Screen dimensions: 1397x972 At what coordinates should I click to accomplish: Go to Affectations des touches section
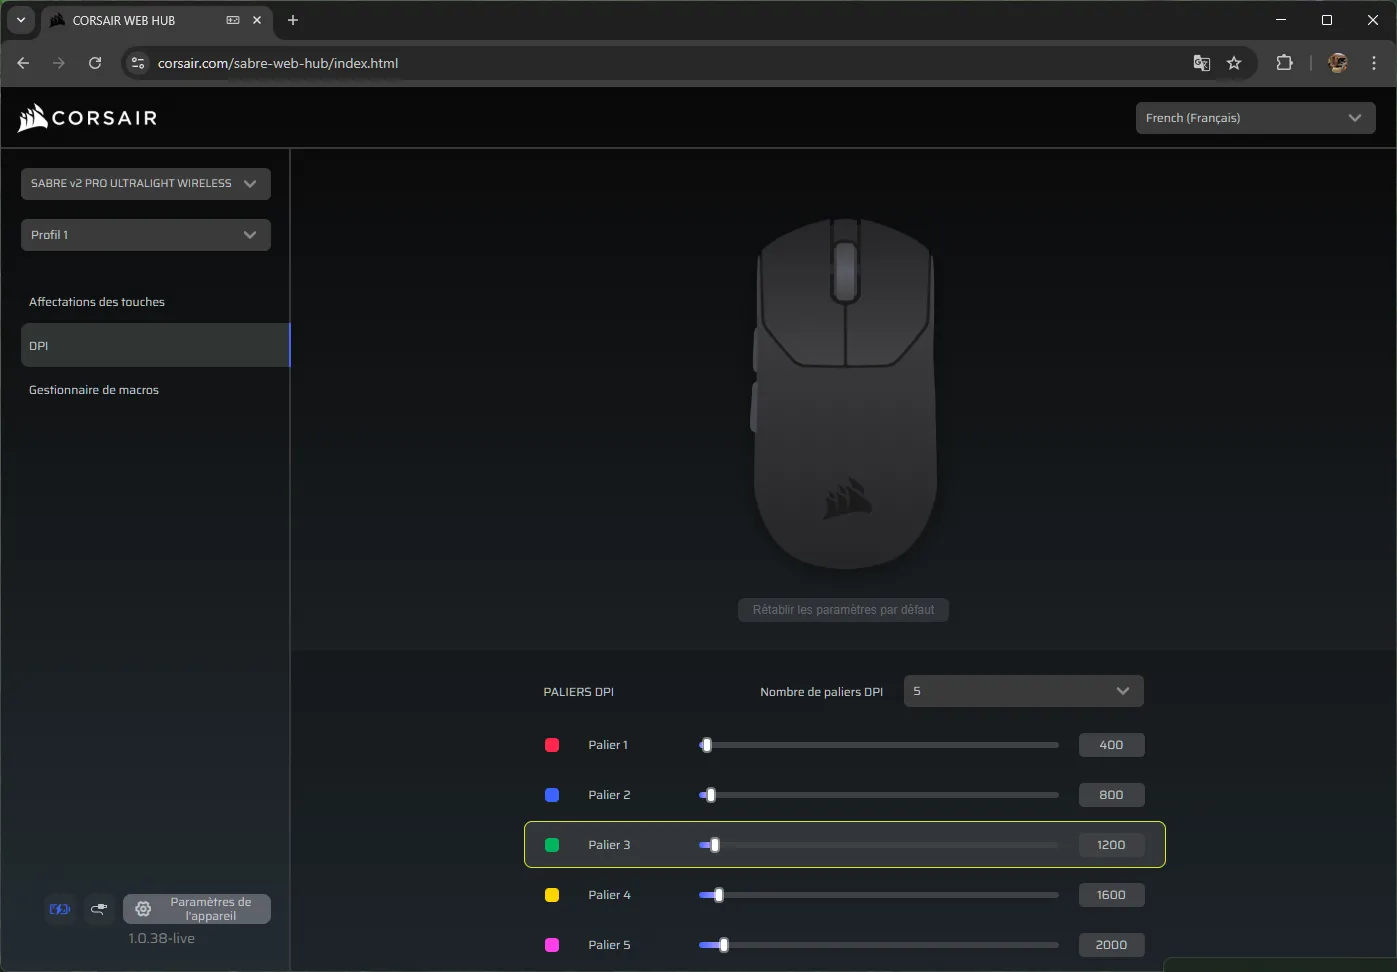point(97,302)
